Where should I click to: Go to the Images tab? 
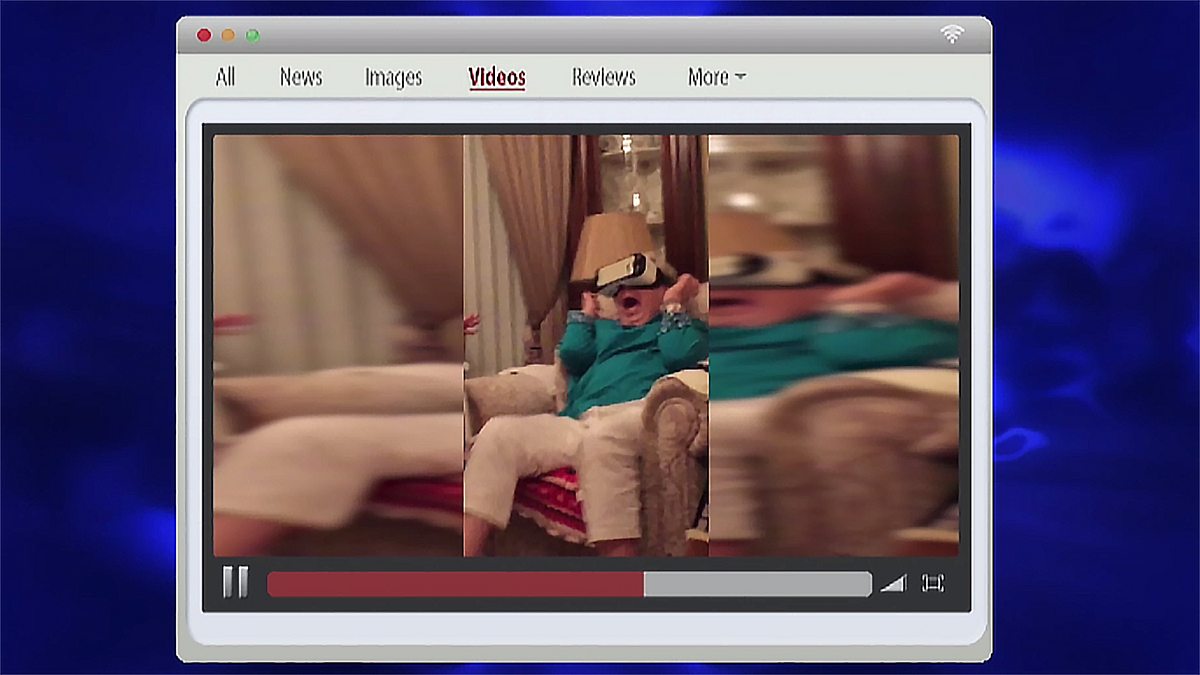[x=393, y=77]
